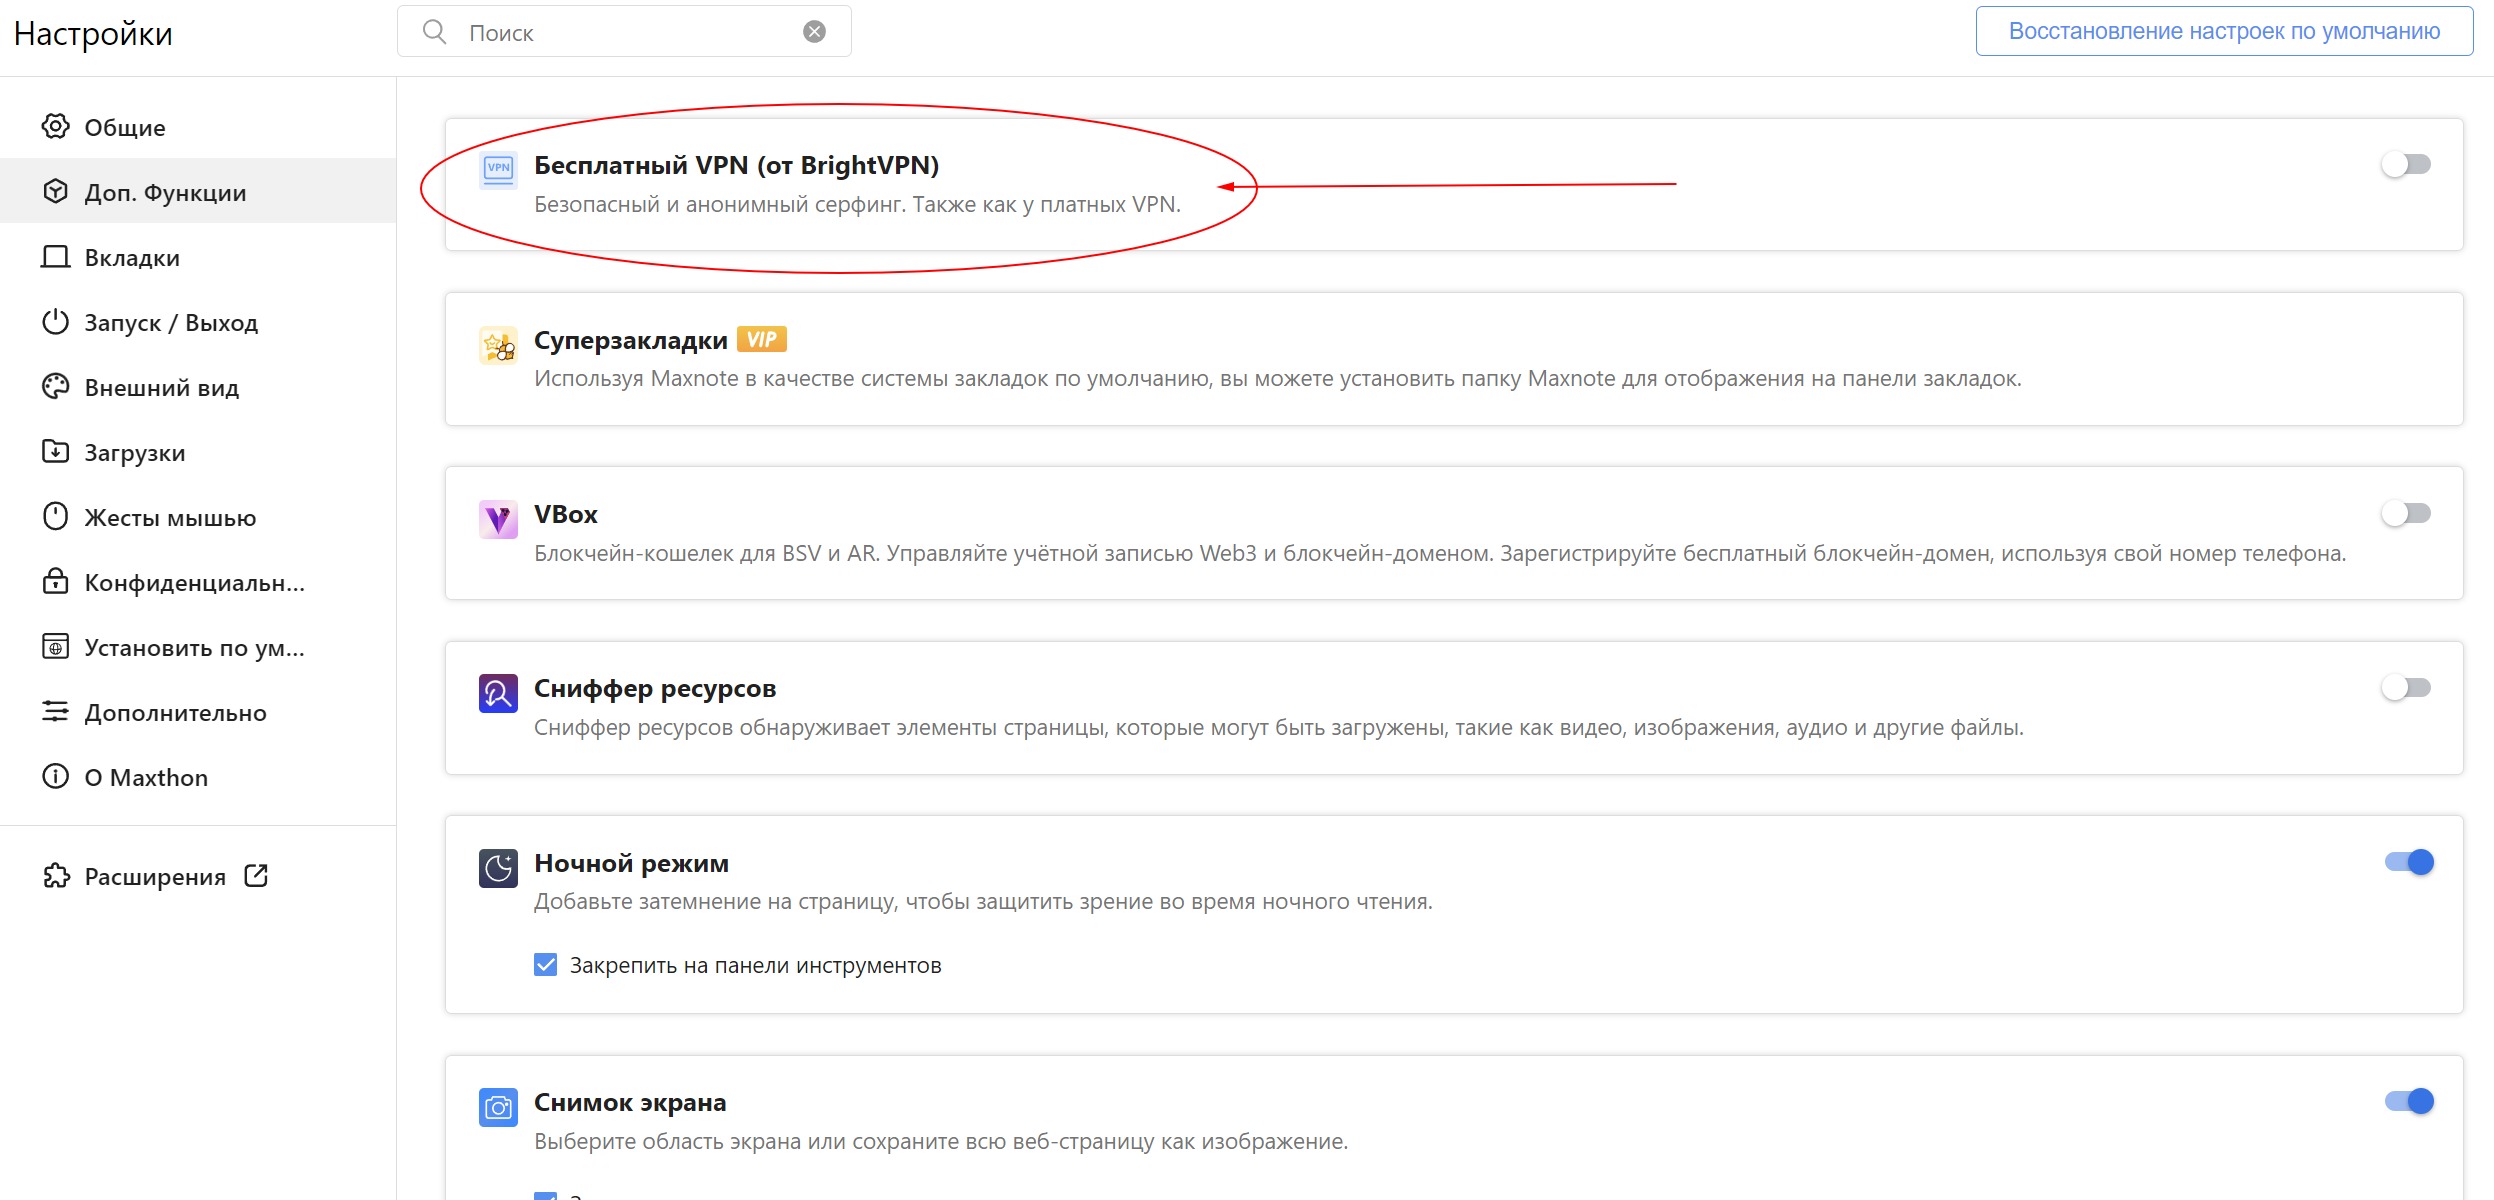This screenshot has width=2494, height=1200.
Task: Open the Общие settings section
Action: [125, 128]
